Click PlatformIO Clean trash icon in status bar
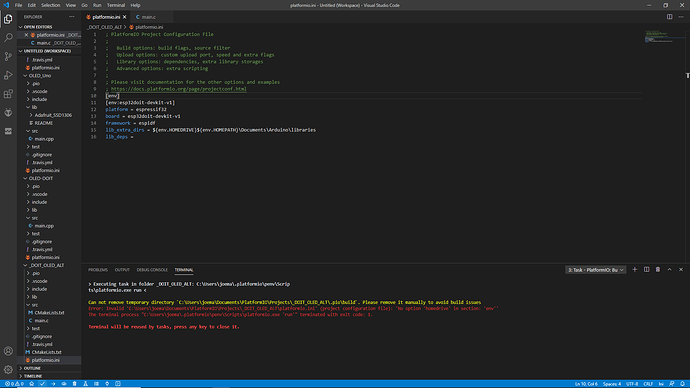Image resolution: width=690 pixels, height=388 pixels. click(74, 384)
